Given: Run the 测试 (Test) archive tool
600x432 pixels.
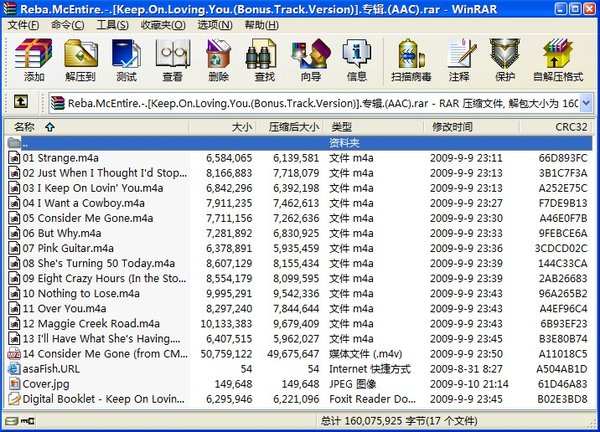Looking at the screenshot, I should pyautogui.click(x=126, y=60).
